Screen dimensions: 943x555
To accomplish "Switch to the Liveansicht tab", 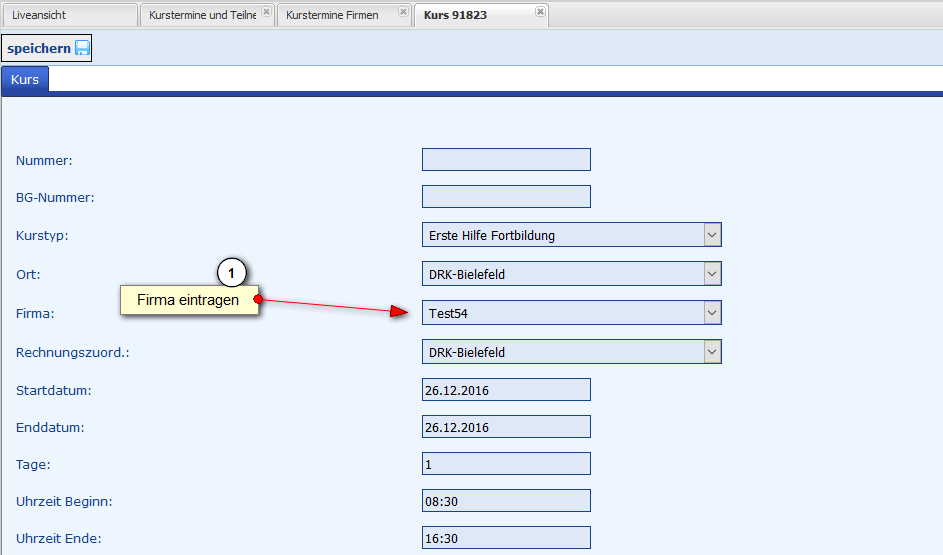I will tap(68, 15).
